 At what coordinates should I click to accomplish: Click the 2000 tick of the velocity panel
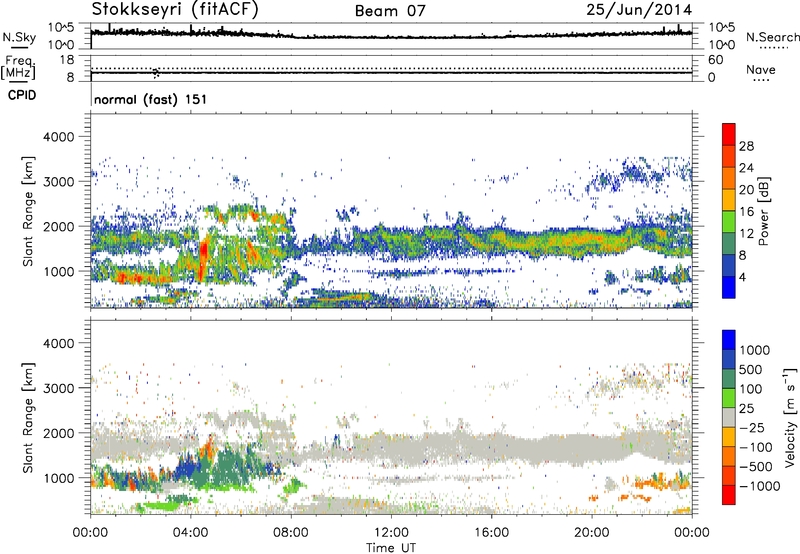tap(58, 433)
